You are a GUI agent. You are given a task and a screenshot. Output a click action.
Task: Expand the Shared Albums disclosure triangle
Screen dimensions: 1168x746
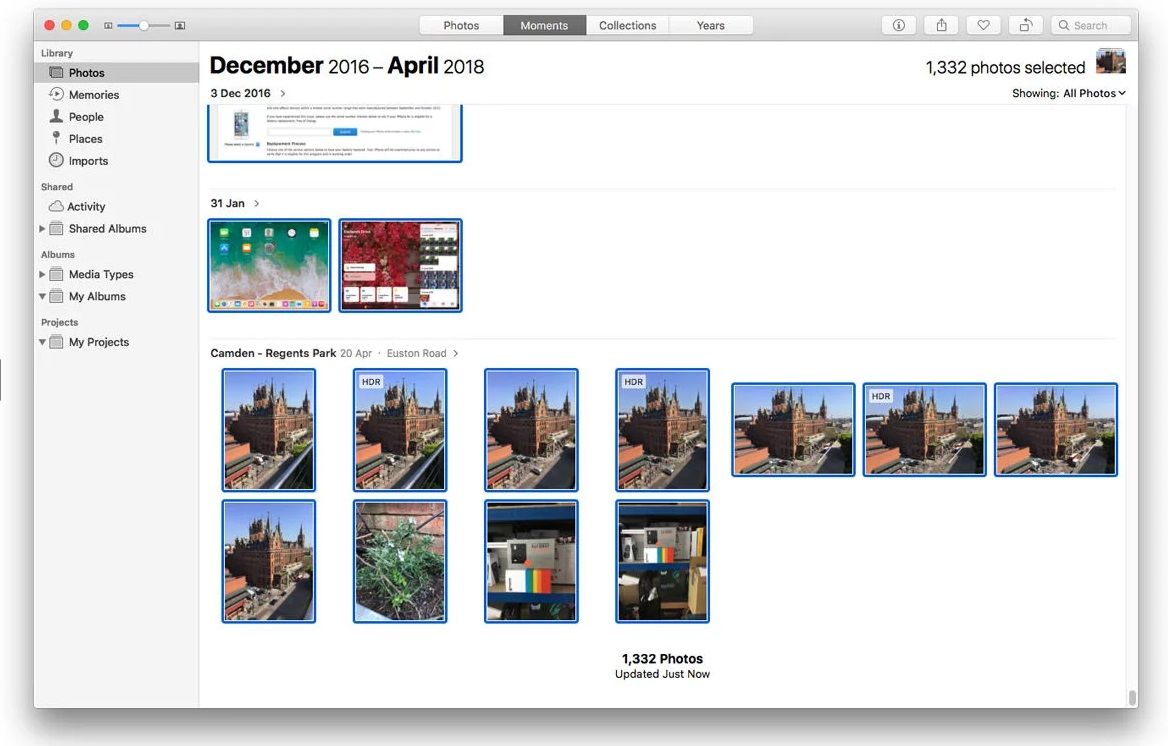[x=42, y=229]
